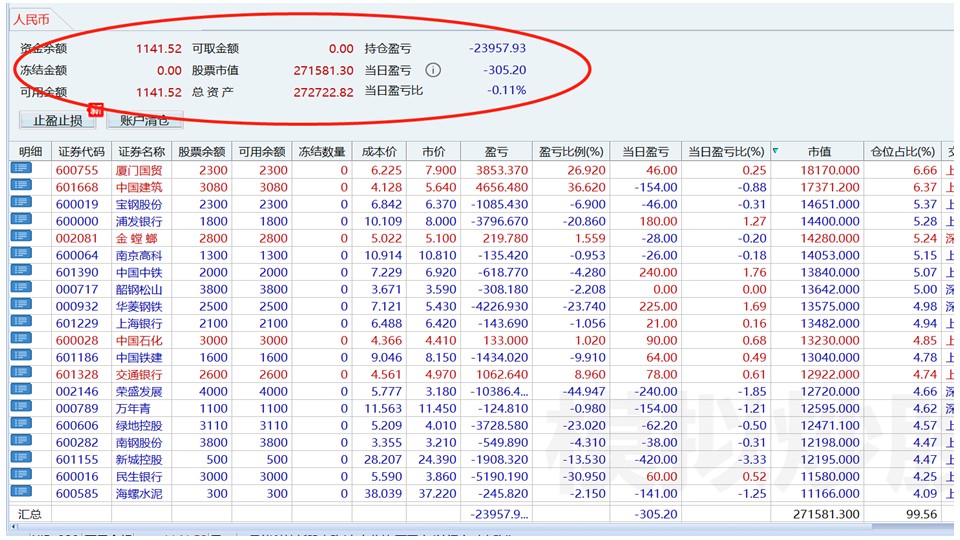Screen dimensions: 960x540
Task: Open detail icon for 绿地控股 row
Action: pos(21,424)
